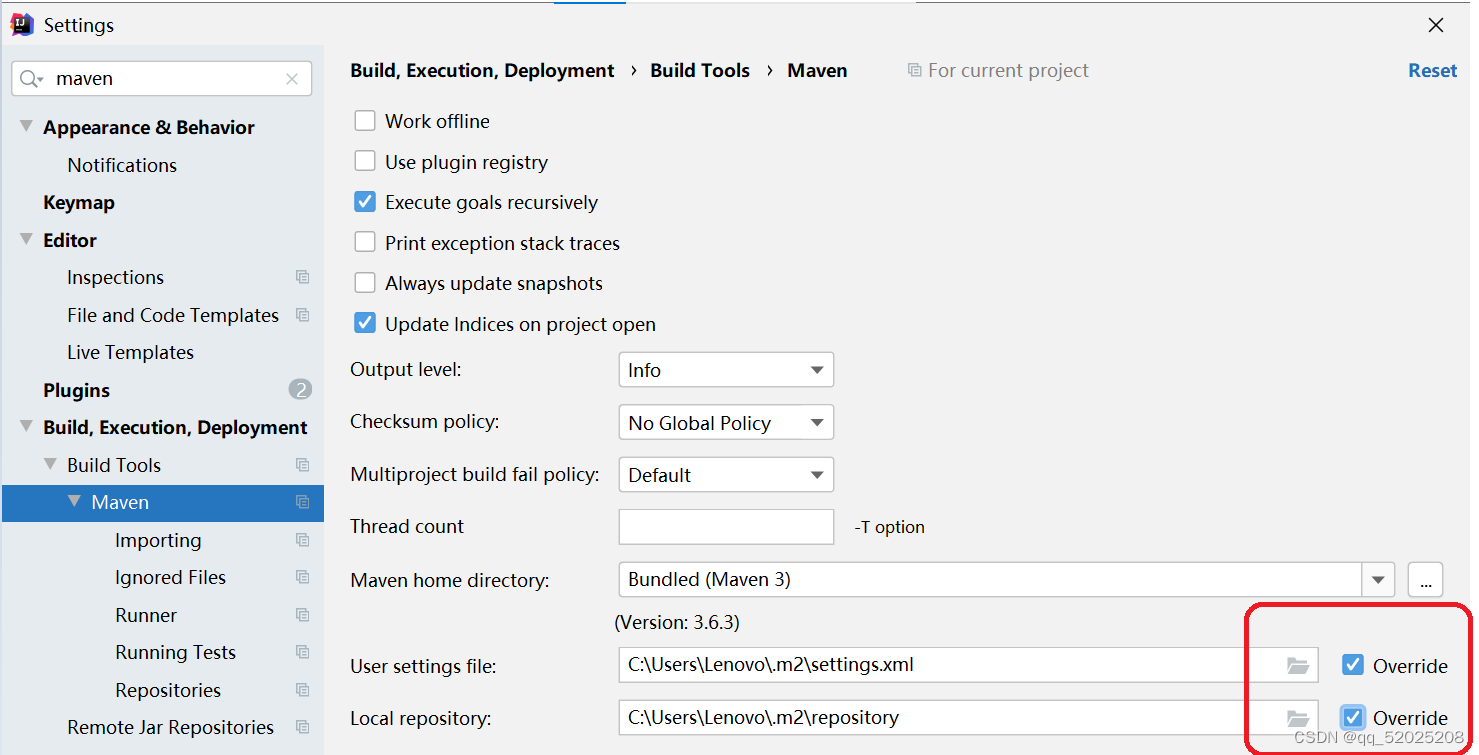The height and width of the screenshot is (755, 1479).
Task: Click project-level icon next to File and Code Templates
Action: [x=302, y=315]
